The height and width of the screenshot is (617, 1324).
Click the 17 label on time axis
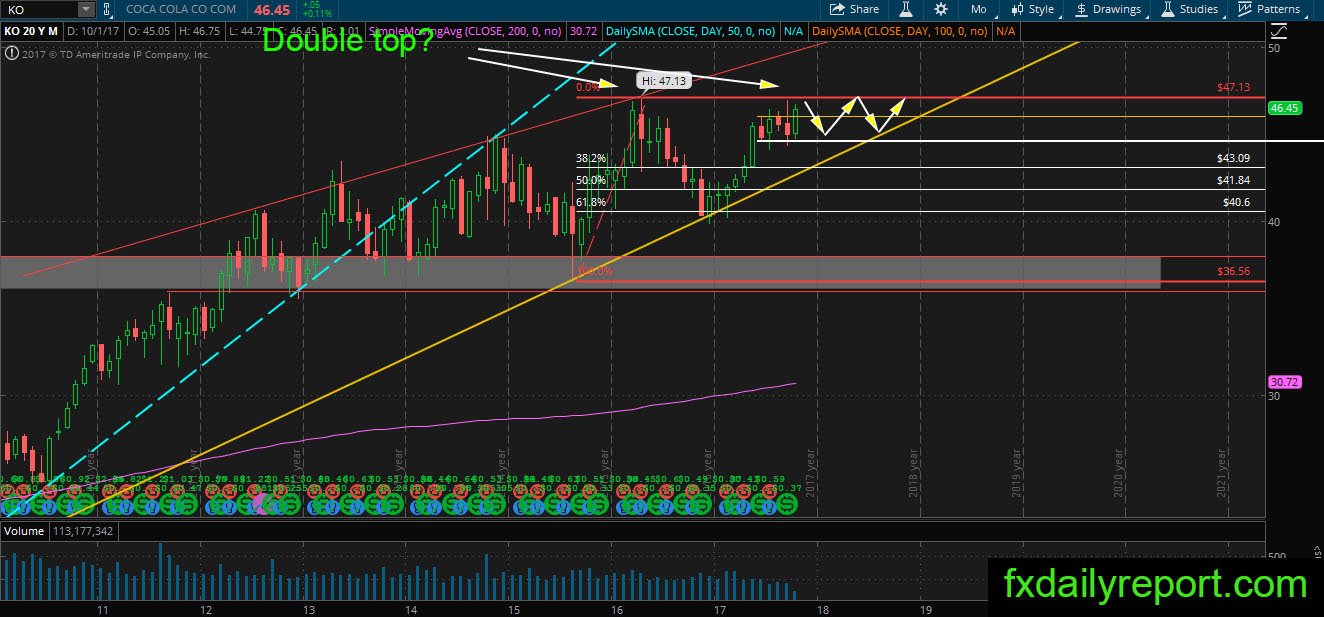tap(719, 609)
